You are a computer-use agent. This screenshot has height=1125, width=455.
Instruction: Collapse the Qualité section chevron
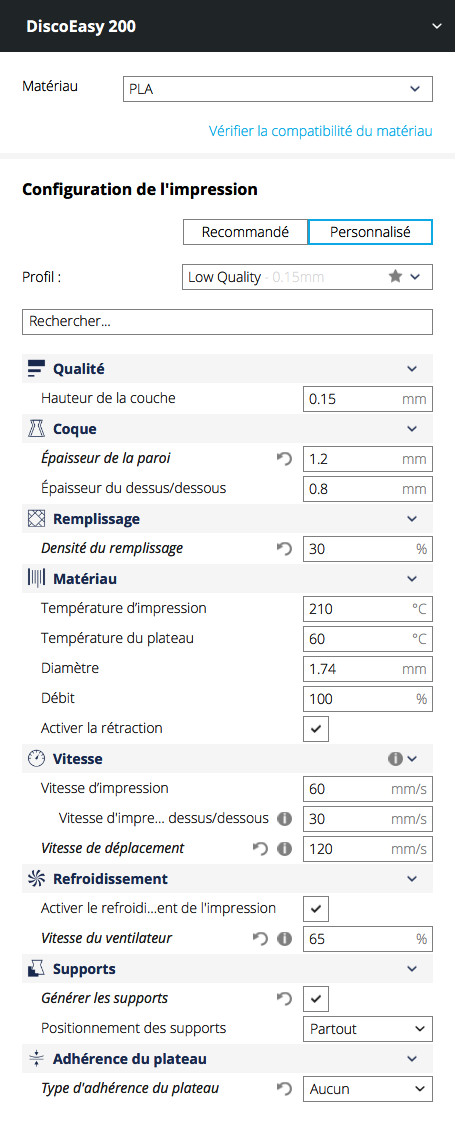[412, 369]
